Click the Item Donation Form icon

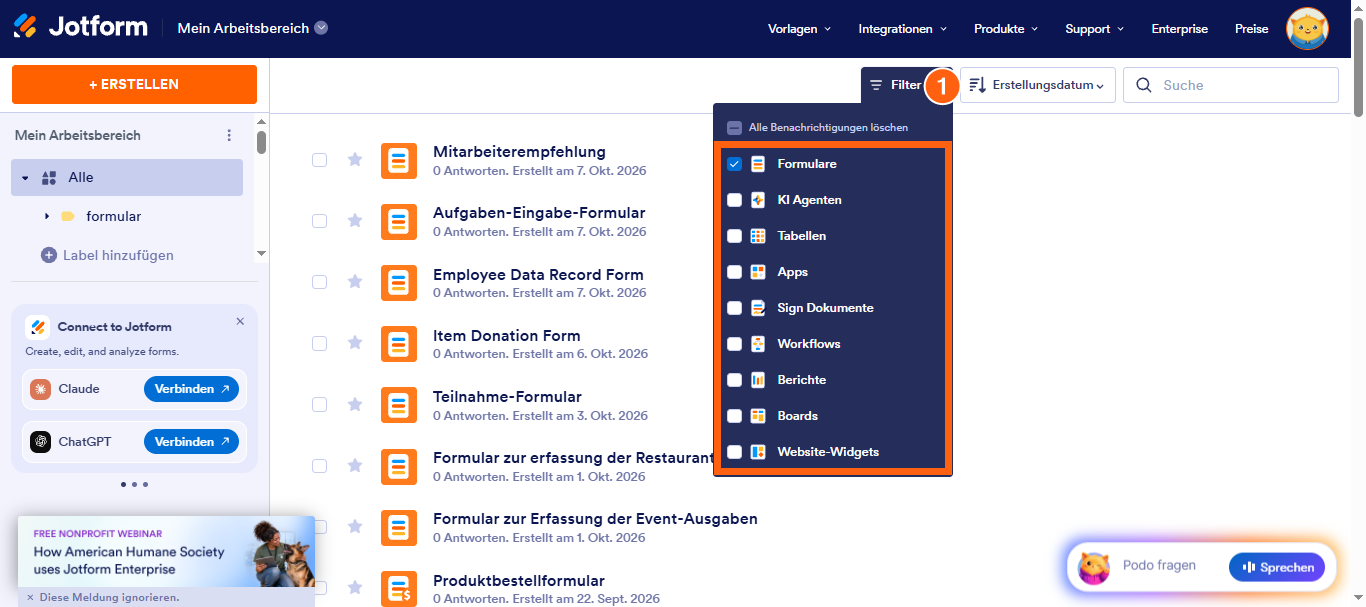(399, 343)
